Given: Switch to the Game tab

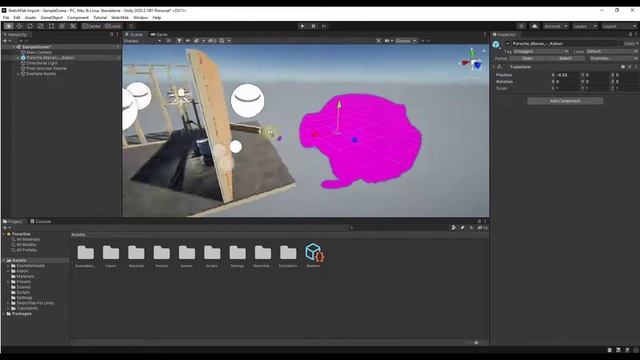Looking at the screenshot, I should [159, 35].
